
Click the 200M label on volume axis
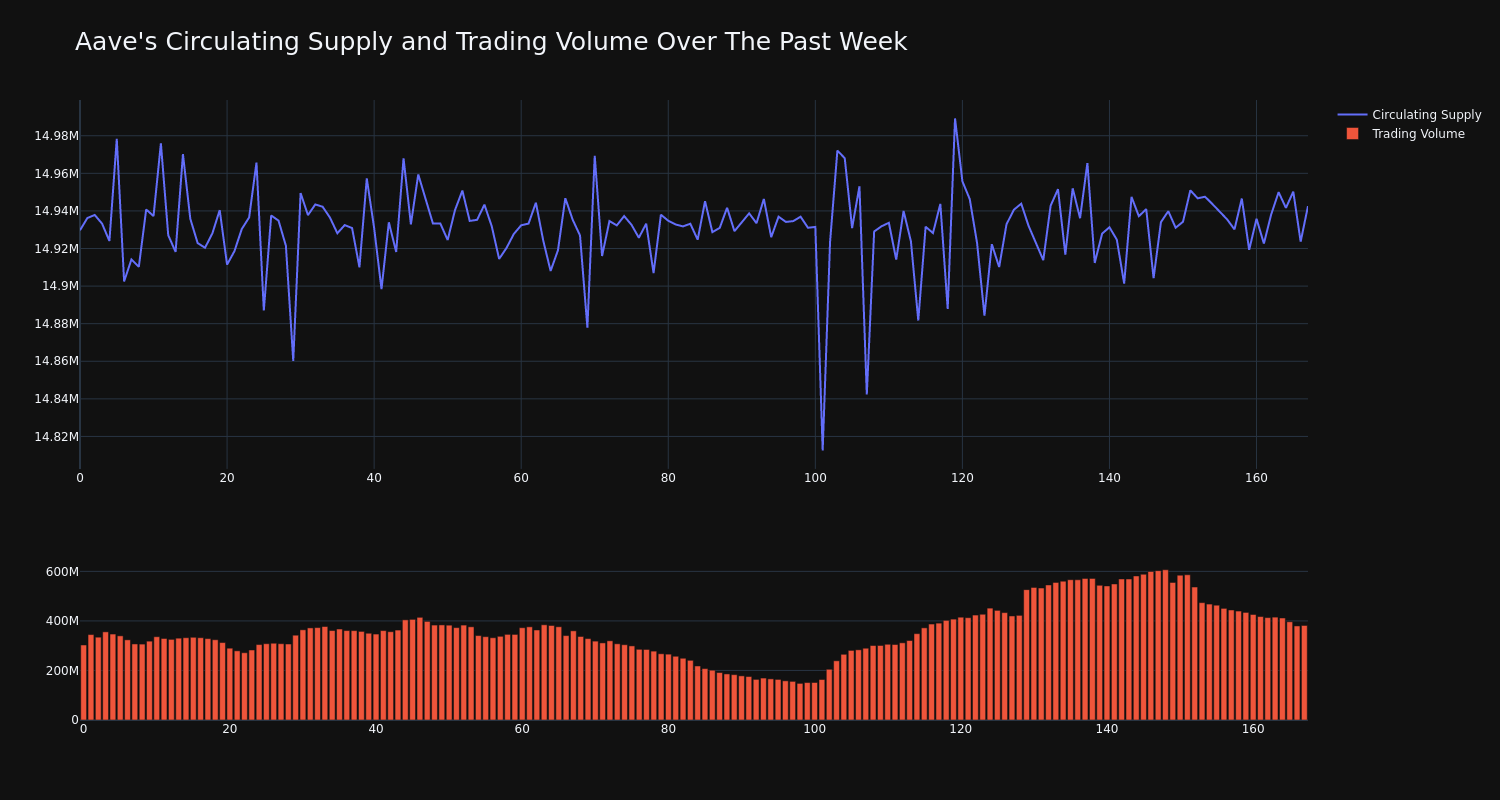tap(61, 671)
